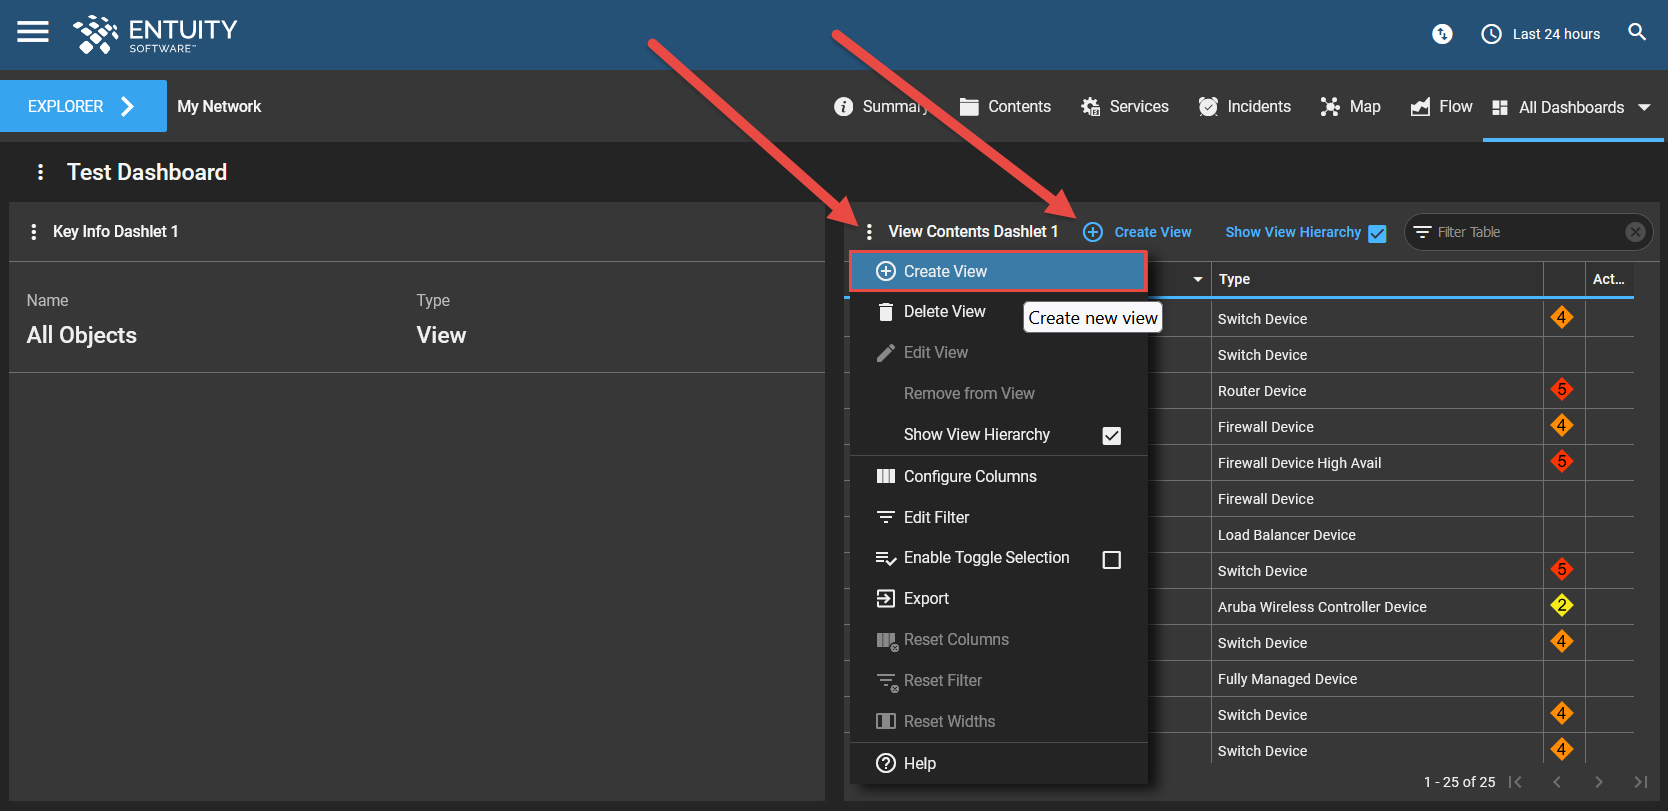The image size is (1668, 811).
Task: Choose Create View in the dashlet menu
Action: click(998, 271)
